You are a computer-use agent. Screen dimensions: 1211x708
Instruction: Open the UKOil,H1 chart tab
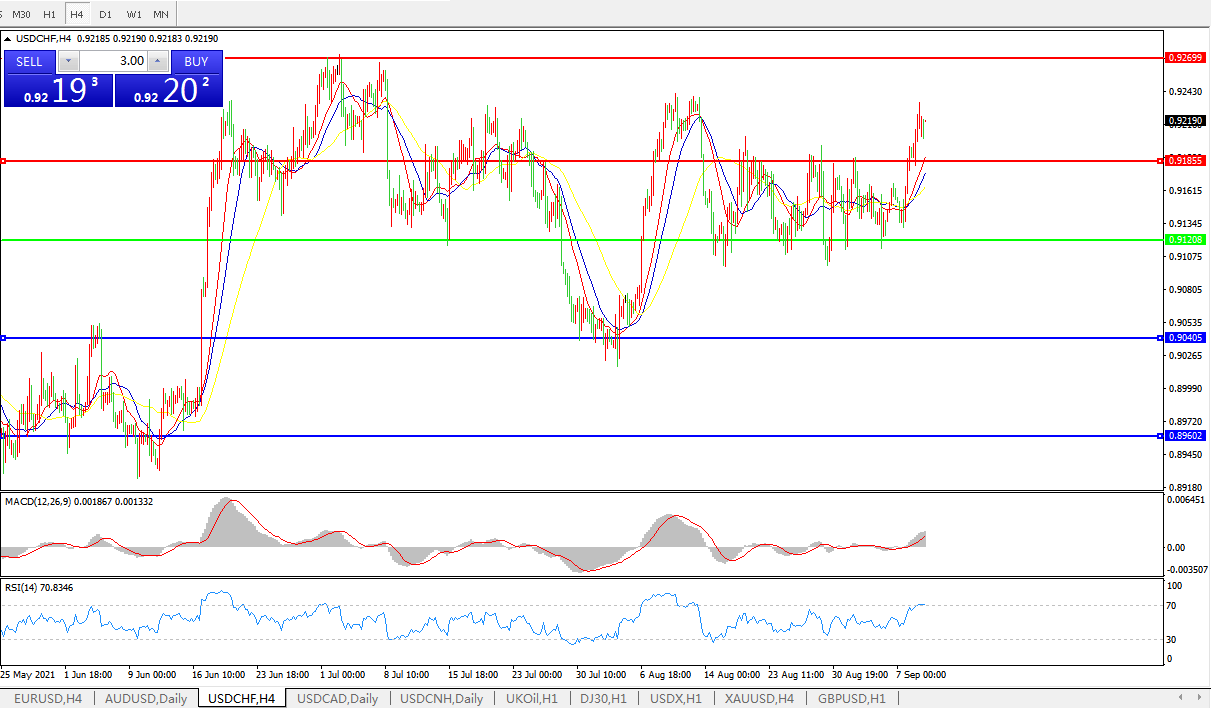pyautogui.click(x=531, y=698)
